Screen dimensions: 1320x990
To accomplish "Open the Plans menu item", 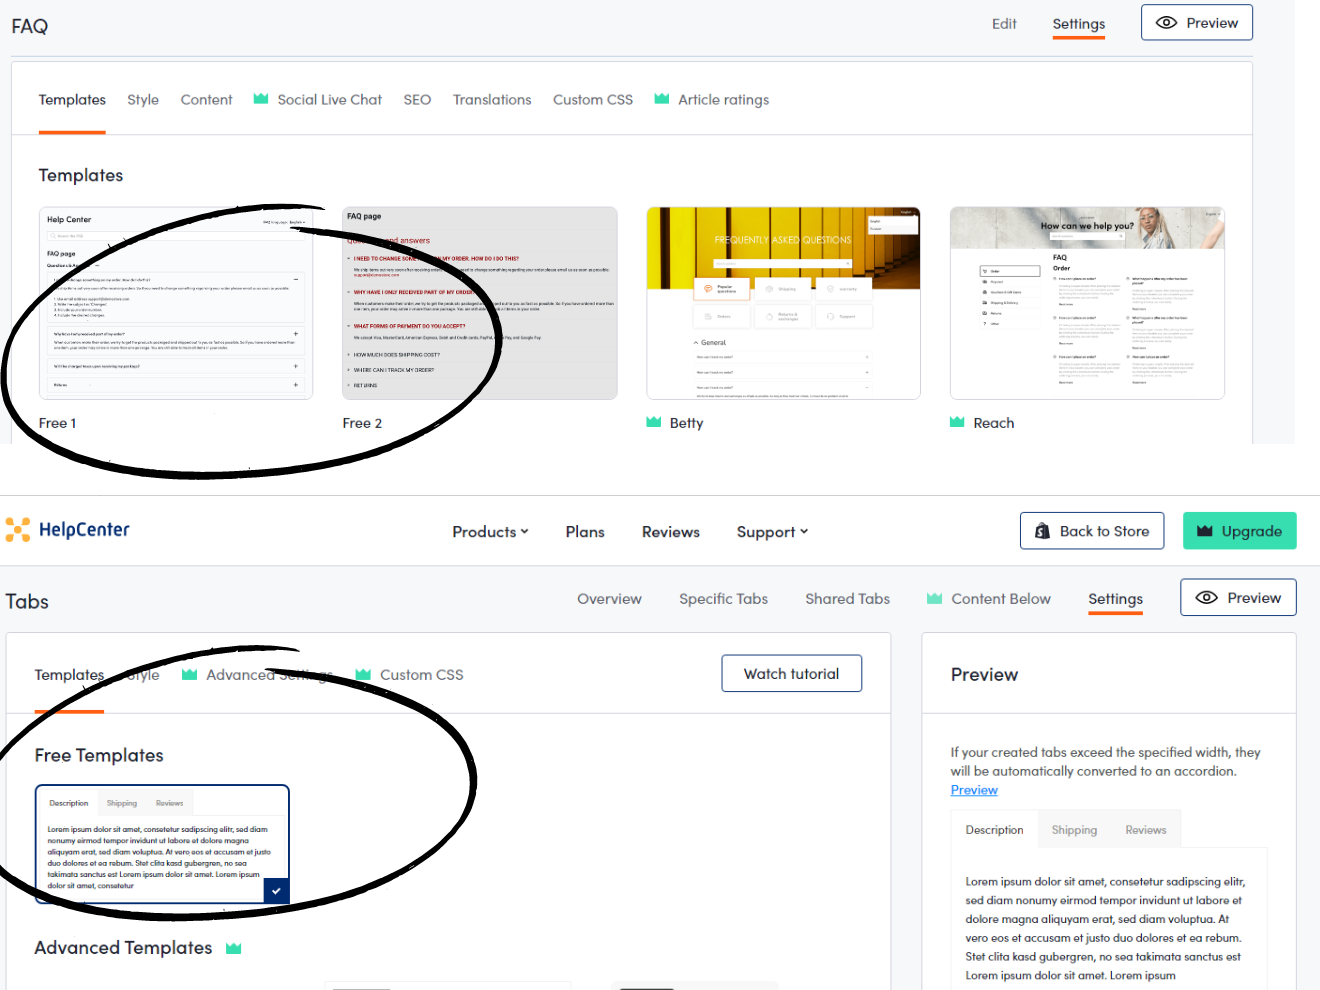I will coord(585,532).
